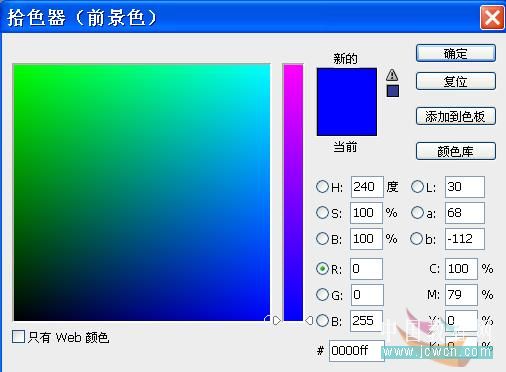506x372 pixels.
Task: Click the 复位 button
Action: (456, 81)
